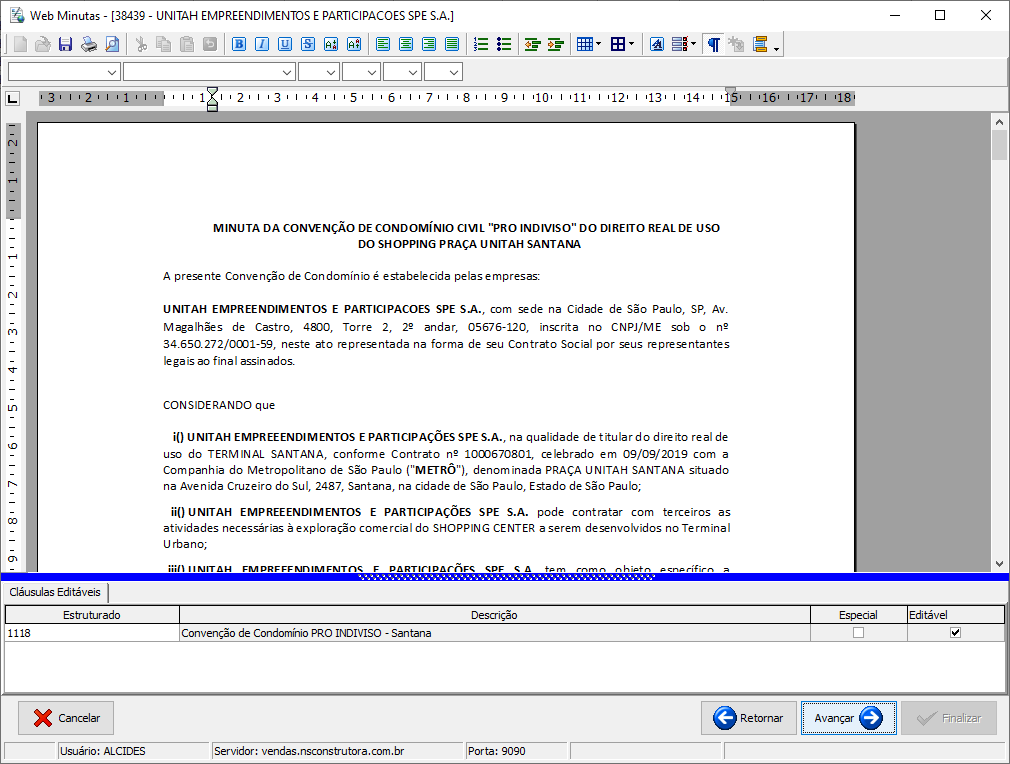Click the grayed insert-field icon

click(736, 44)
